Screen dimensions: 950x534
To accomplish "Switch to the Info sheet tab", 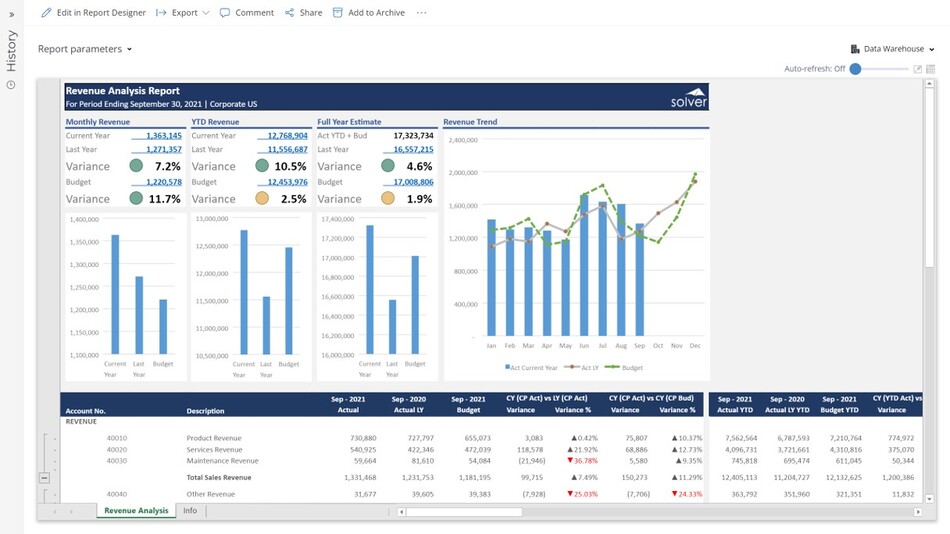I will coord(190,511).
